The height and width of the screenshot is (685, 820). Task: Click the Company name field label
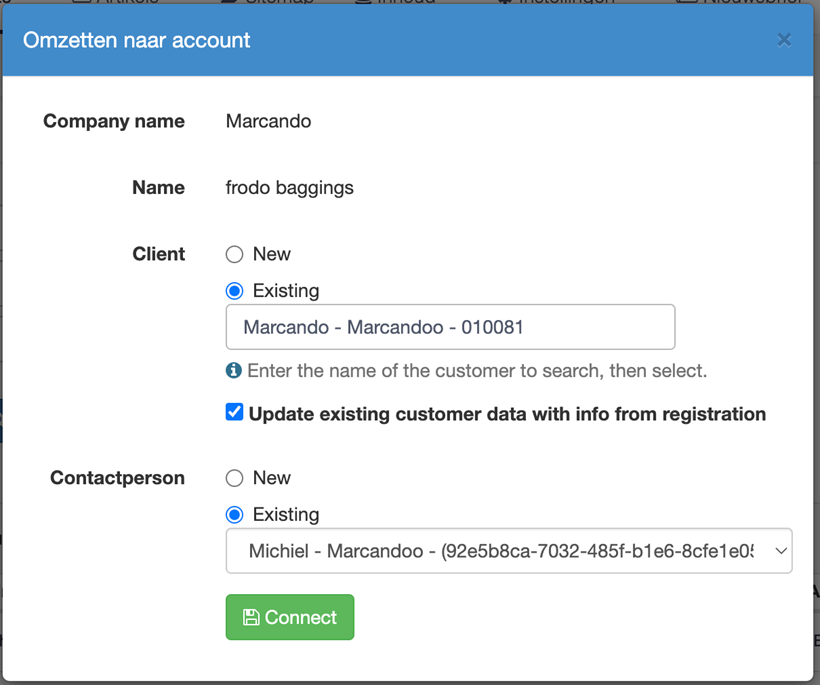(x=114, y=121)
